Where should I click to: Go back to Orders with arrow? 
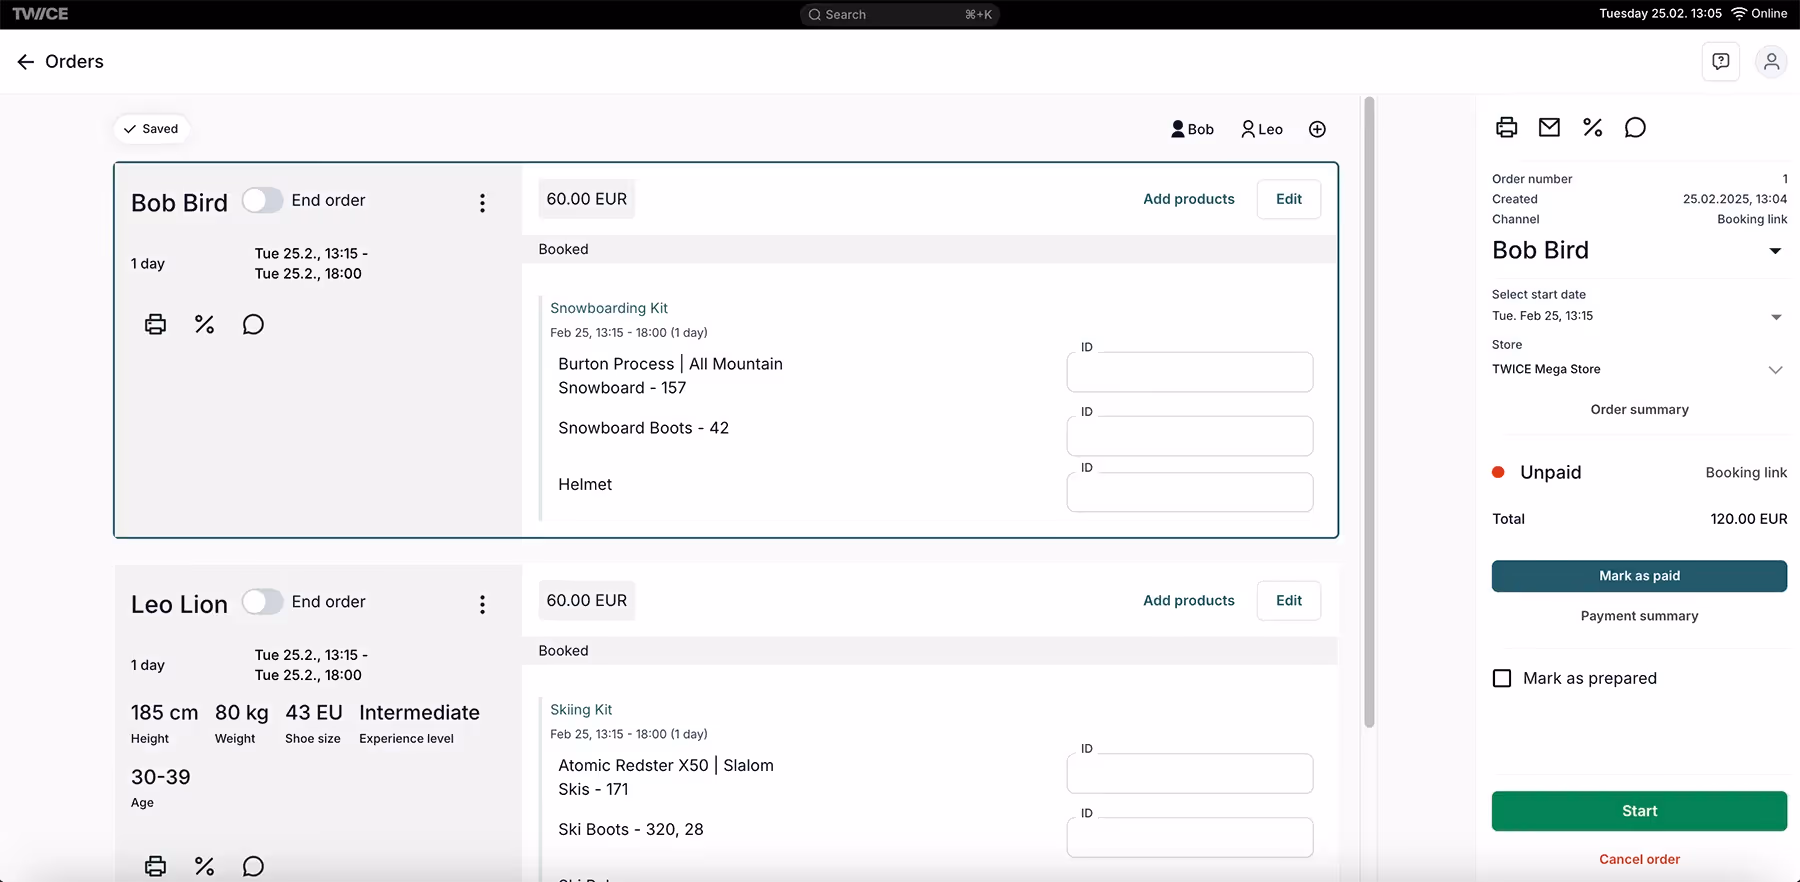coord(26,62)
